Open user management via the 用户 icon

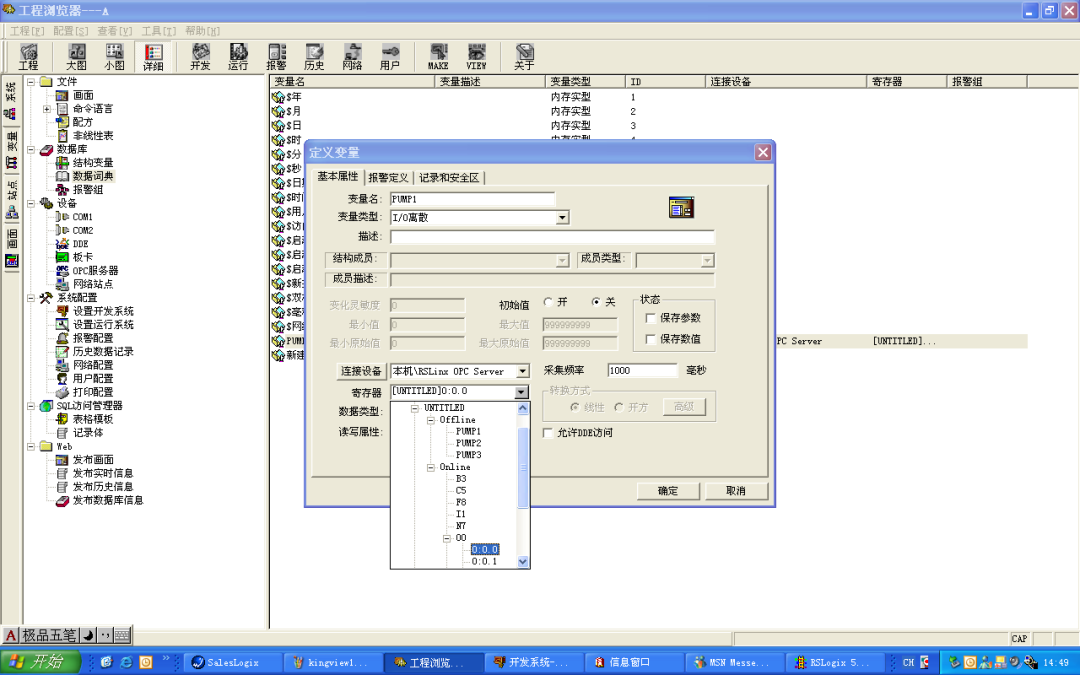[390, 55]
